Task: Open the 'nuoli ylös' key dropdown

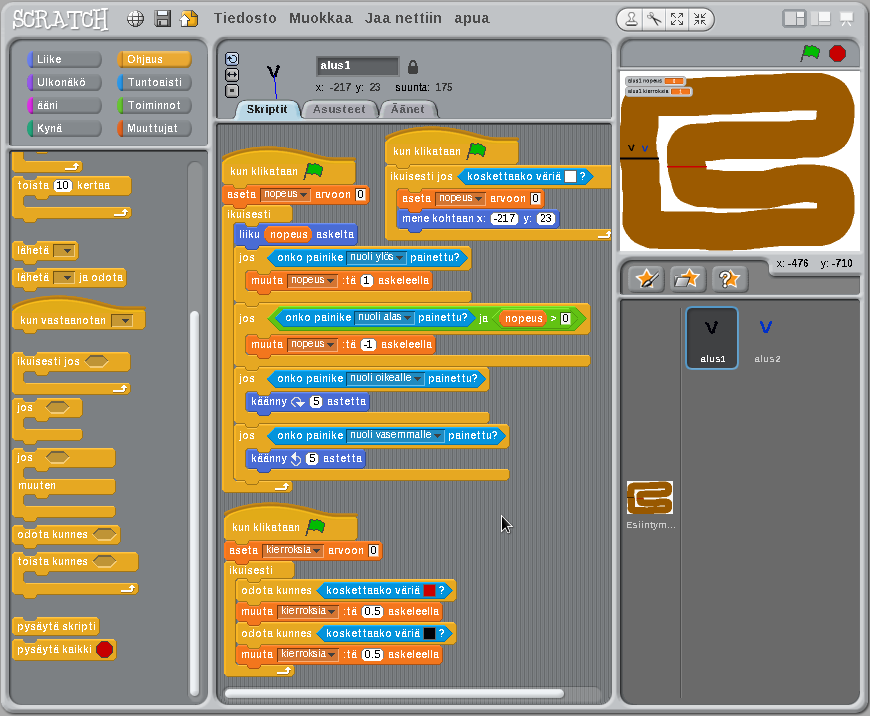Action: pyautogui.click(x=399, y=258)
